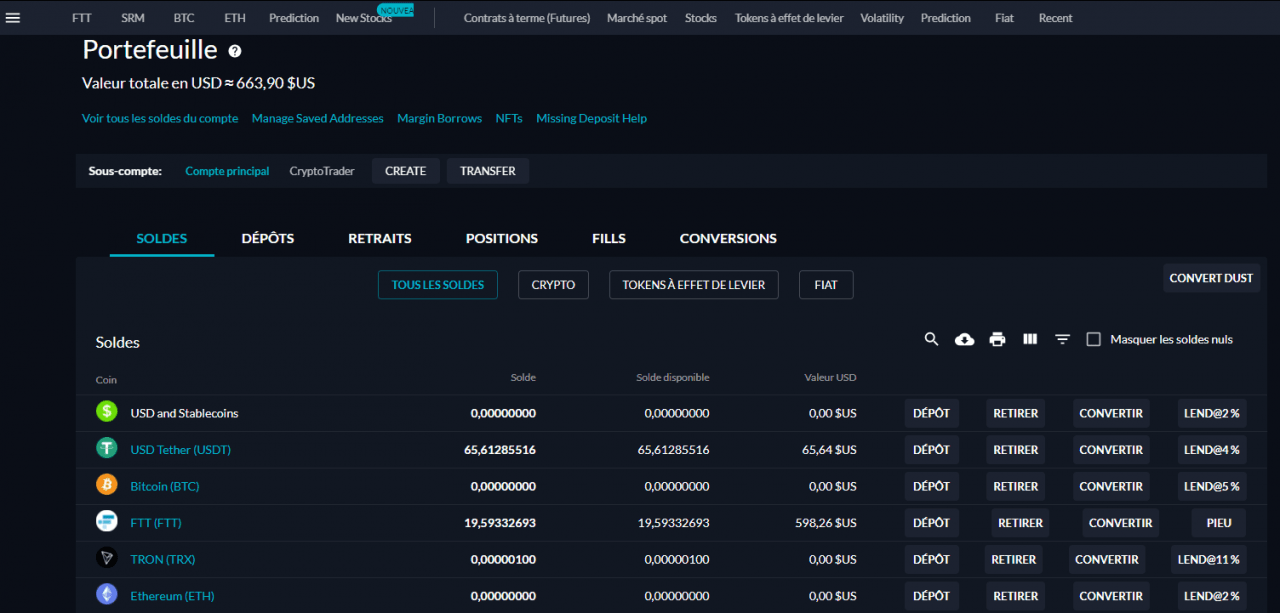Open Margin Borrows link

pos(439,118)
